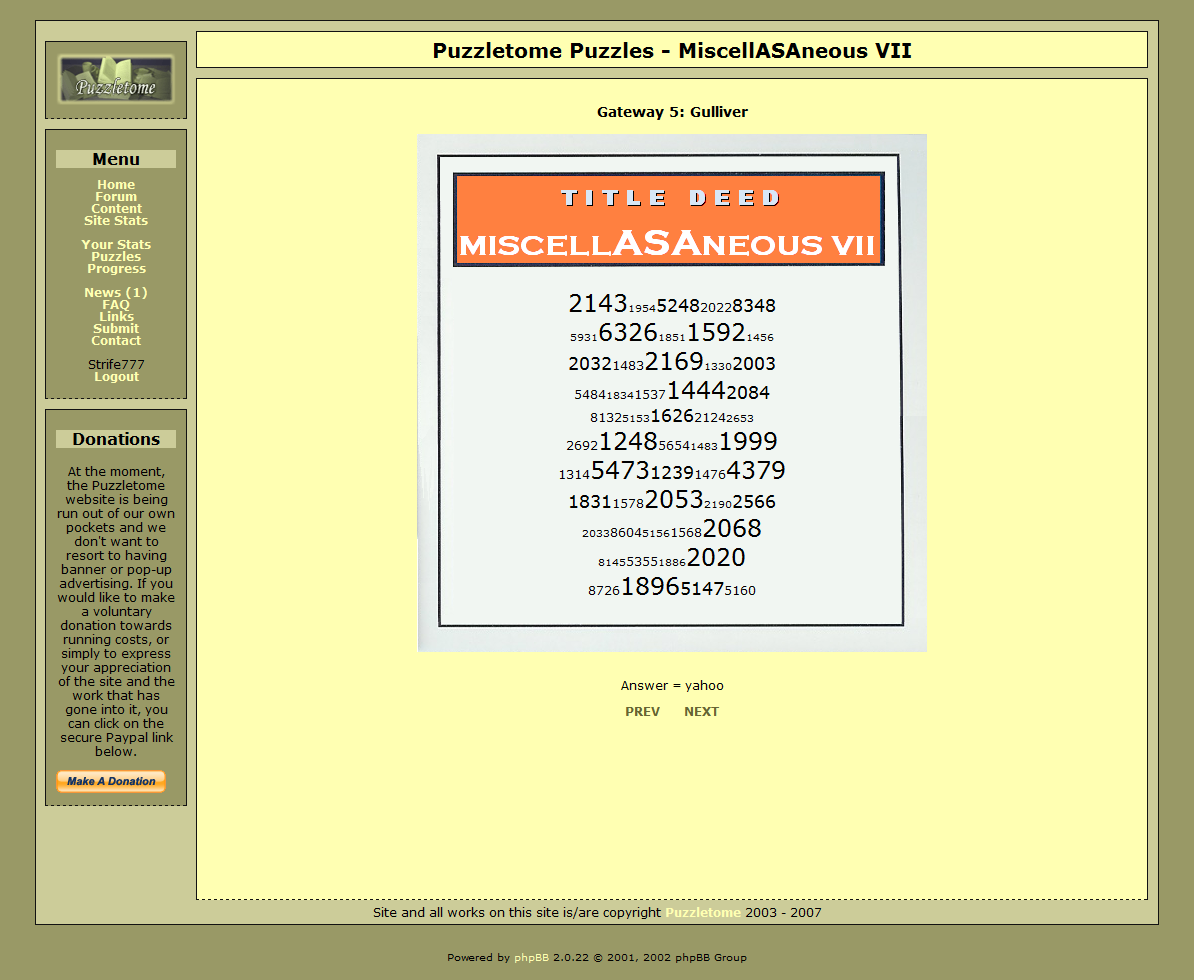Open the Progress page
Image resolution: width=1194 pixels, height=980 pixels.
point(116,269)
